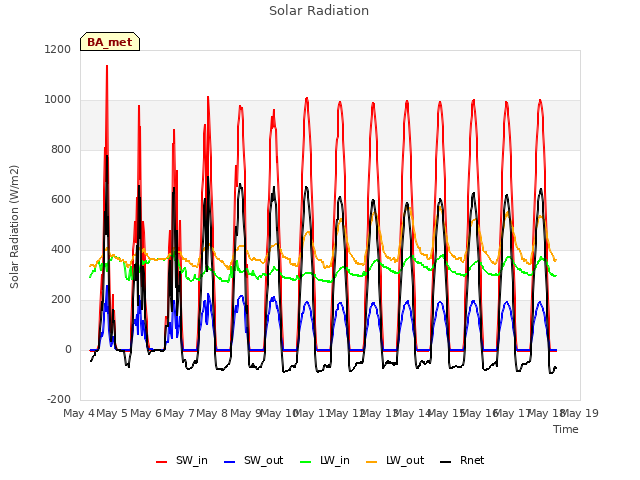Click the blue SW_out legend swatch
Image resolution: width=640 pixels, height=480 pixels.
click(x=230, y=462)
